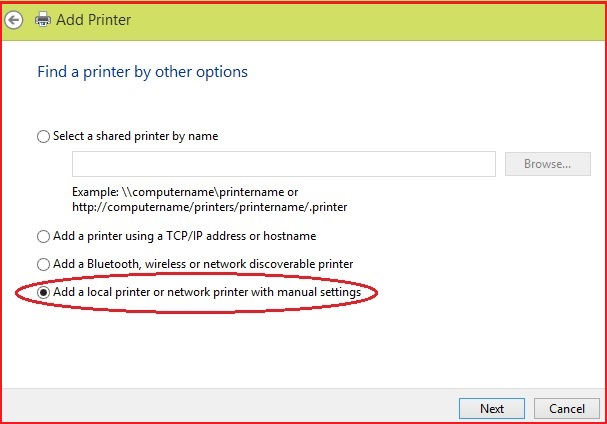Click the Add a printer using TCP/IP label text
The height and width of the screenshot is (424, 607).
pyautogui.click(x=184, y=236)
